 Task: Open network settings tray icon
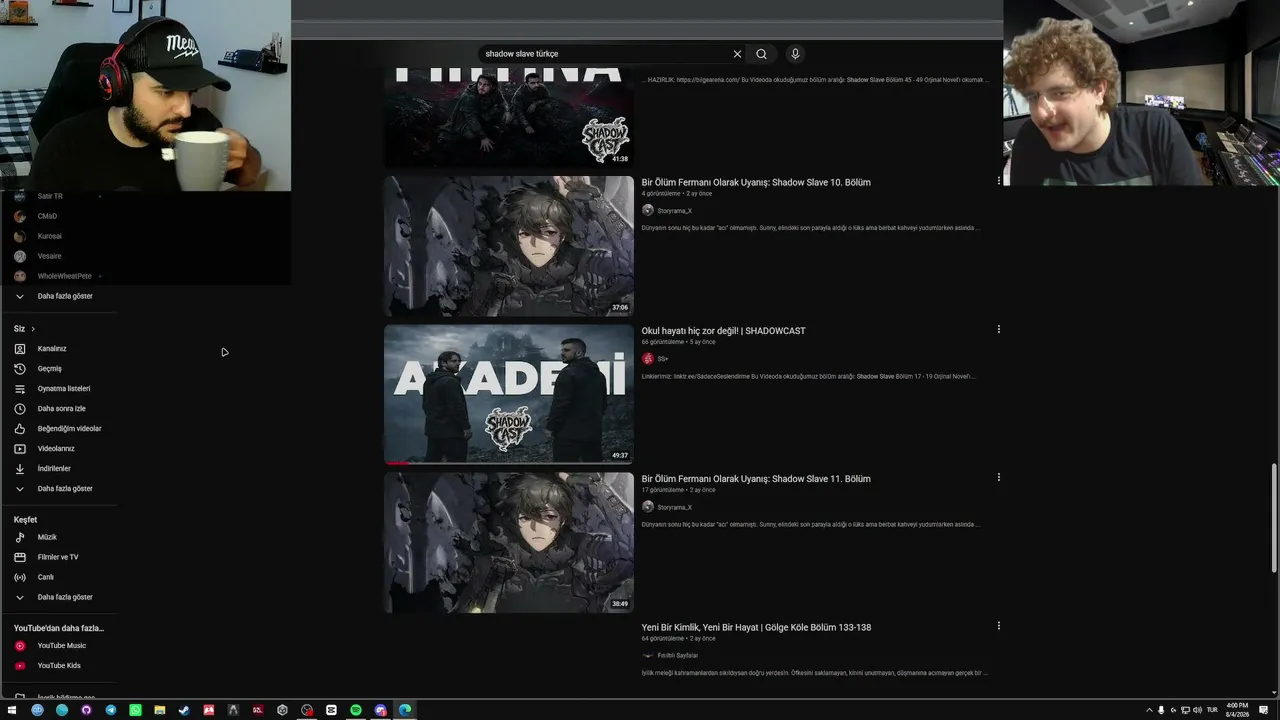pos(1186,710)
